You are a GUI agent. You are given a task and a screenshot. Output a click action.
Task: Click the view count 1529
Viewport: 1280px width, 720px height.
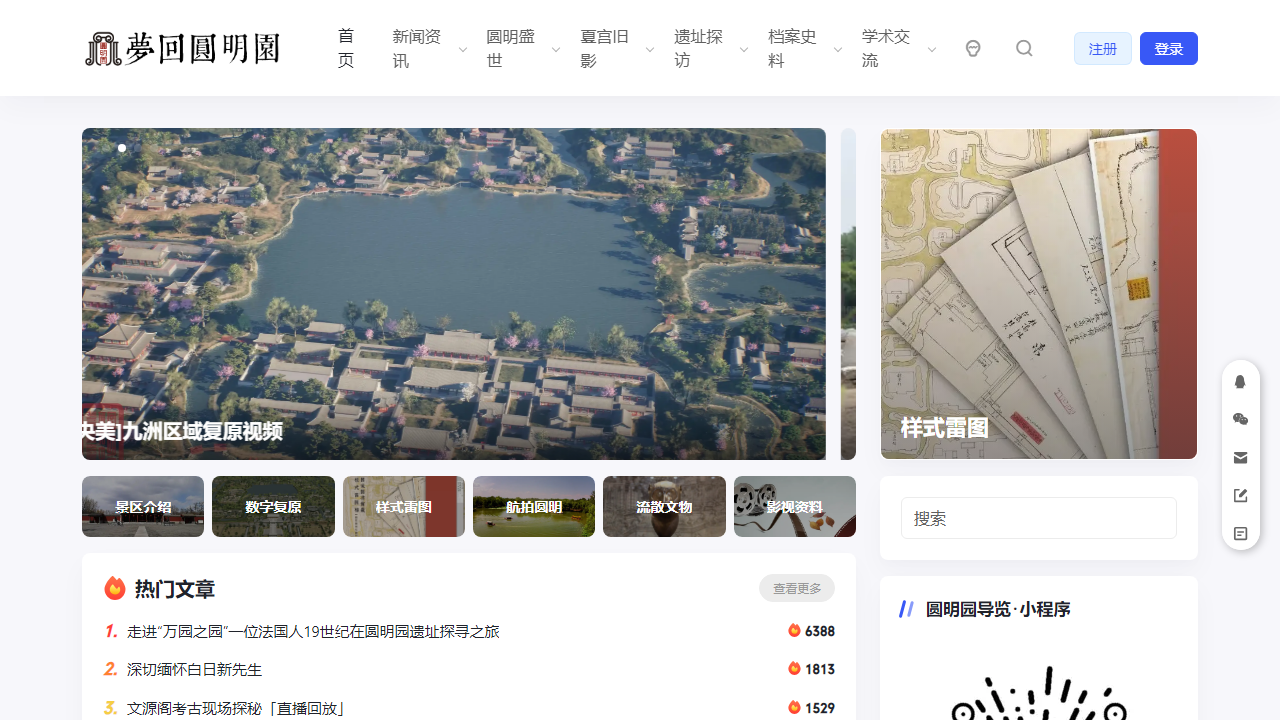820,708
